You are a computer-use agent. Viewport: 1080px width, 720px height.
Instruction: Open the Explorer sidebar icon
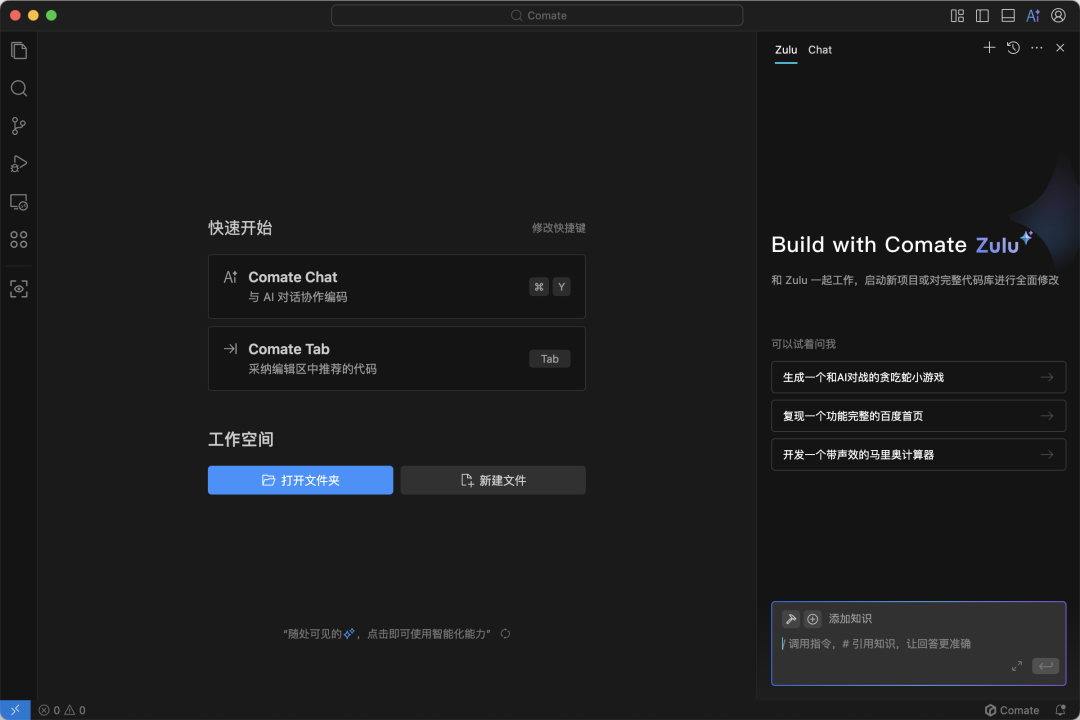pyautogui.click(x=19, y=50)
